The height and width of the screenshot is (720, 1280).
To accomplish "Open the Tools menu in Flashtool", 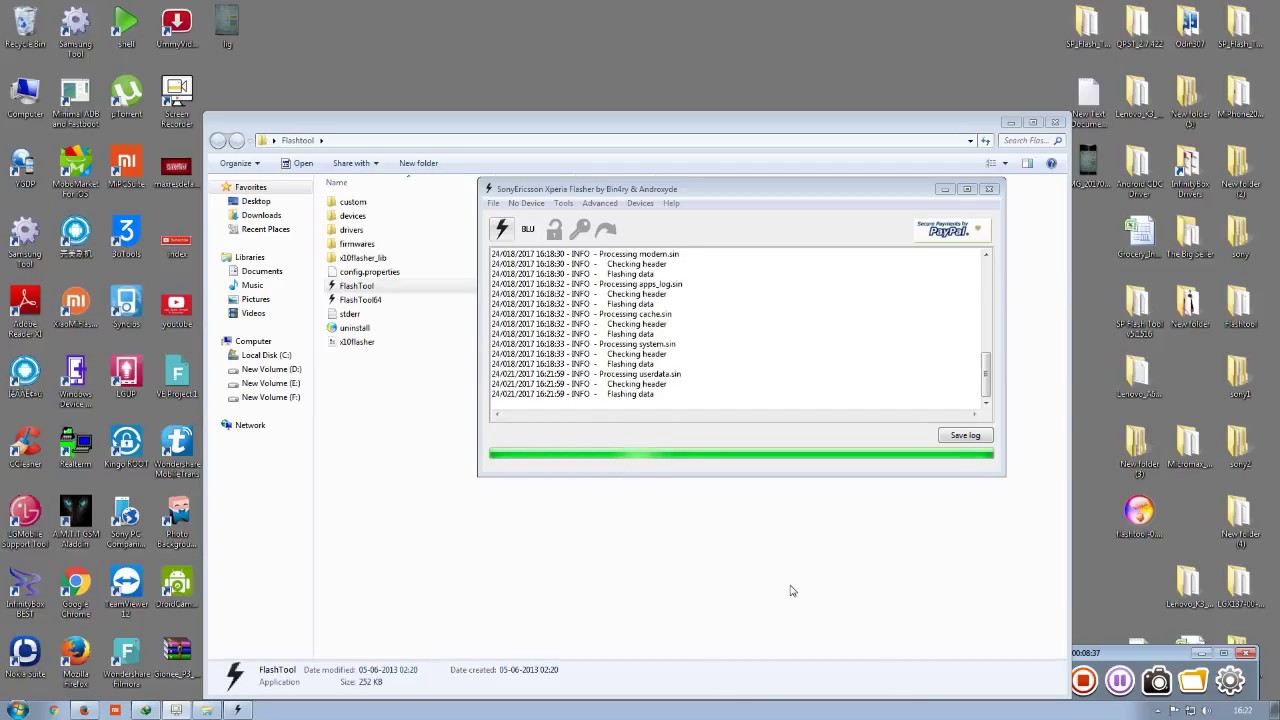I will (x=564, y=203).
